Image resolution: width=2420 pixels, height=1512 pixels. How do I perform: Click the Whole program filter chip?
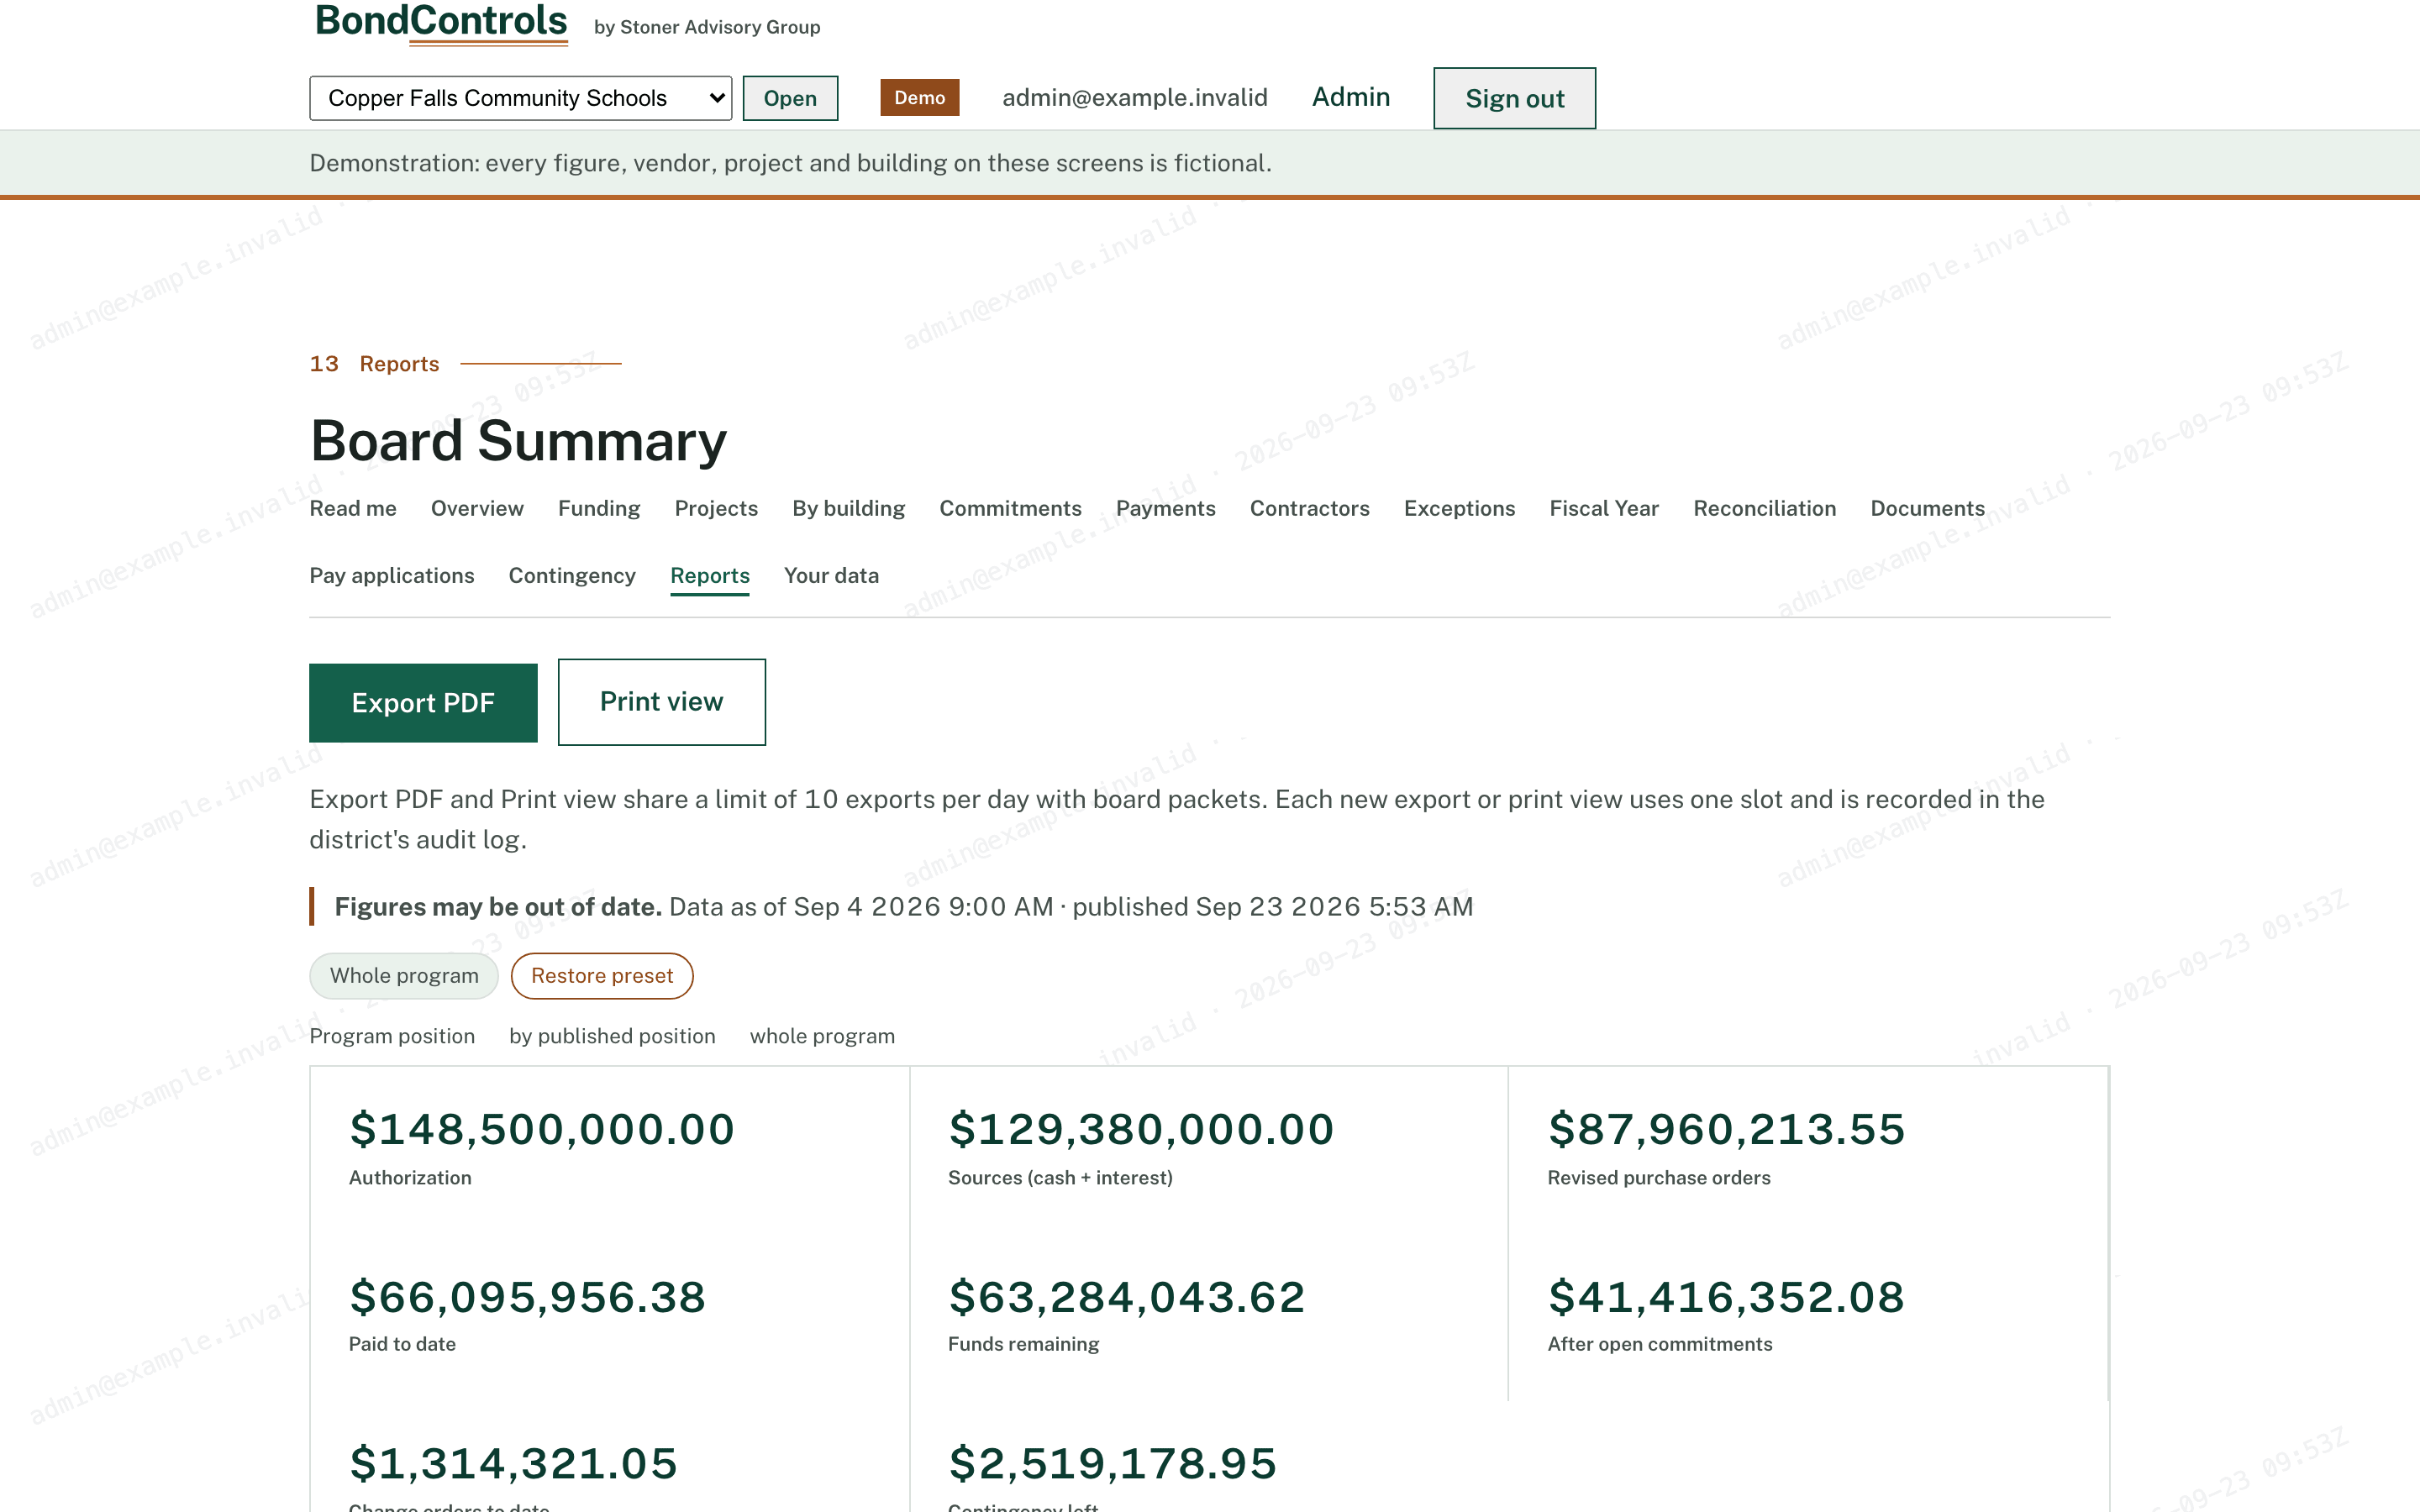coord(404,975)
